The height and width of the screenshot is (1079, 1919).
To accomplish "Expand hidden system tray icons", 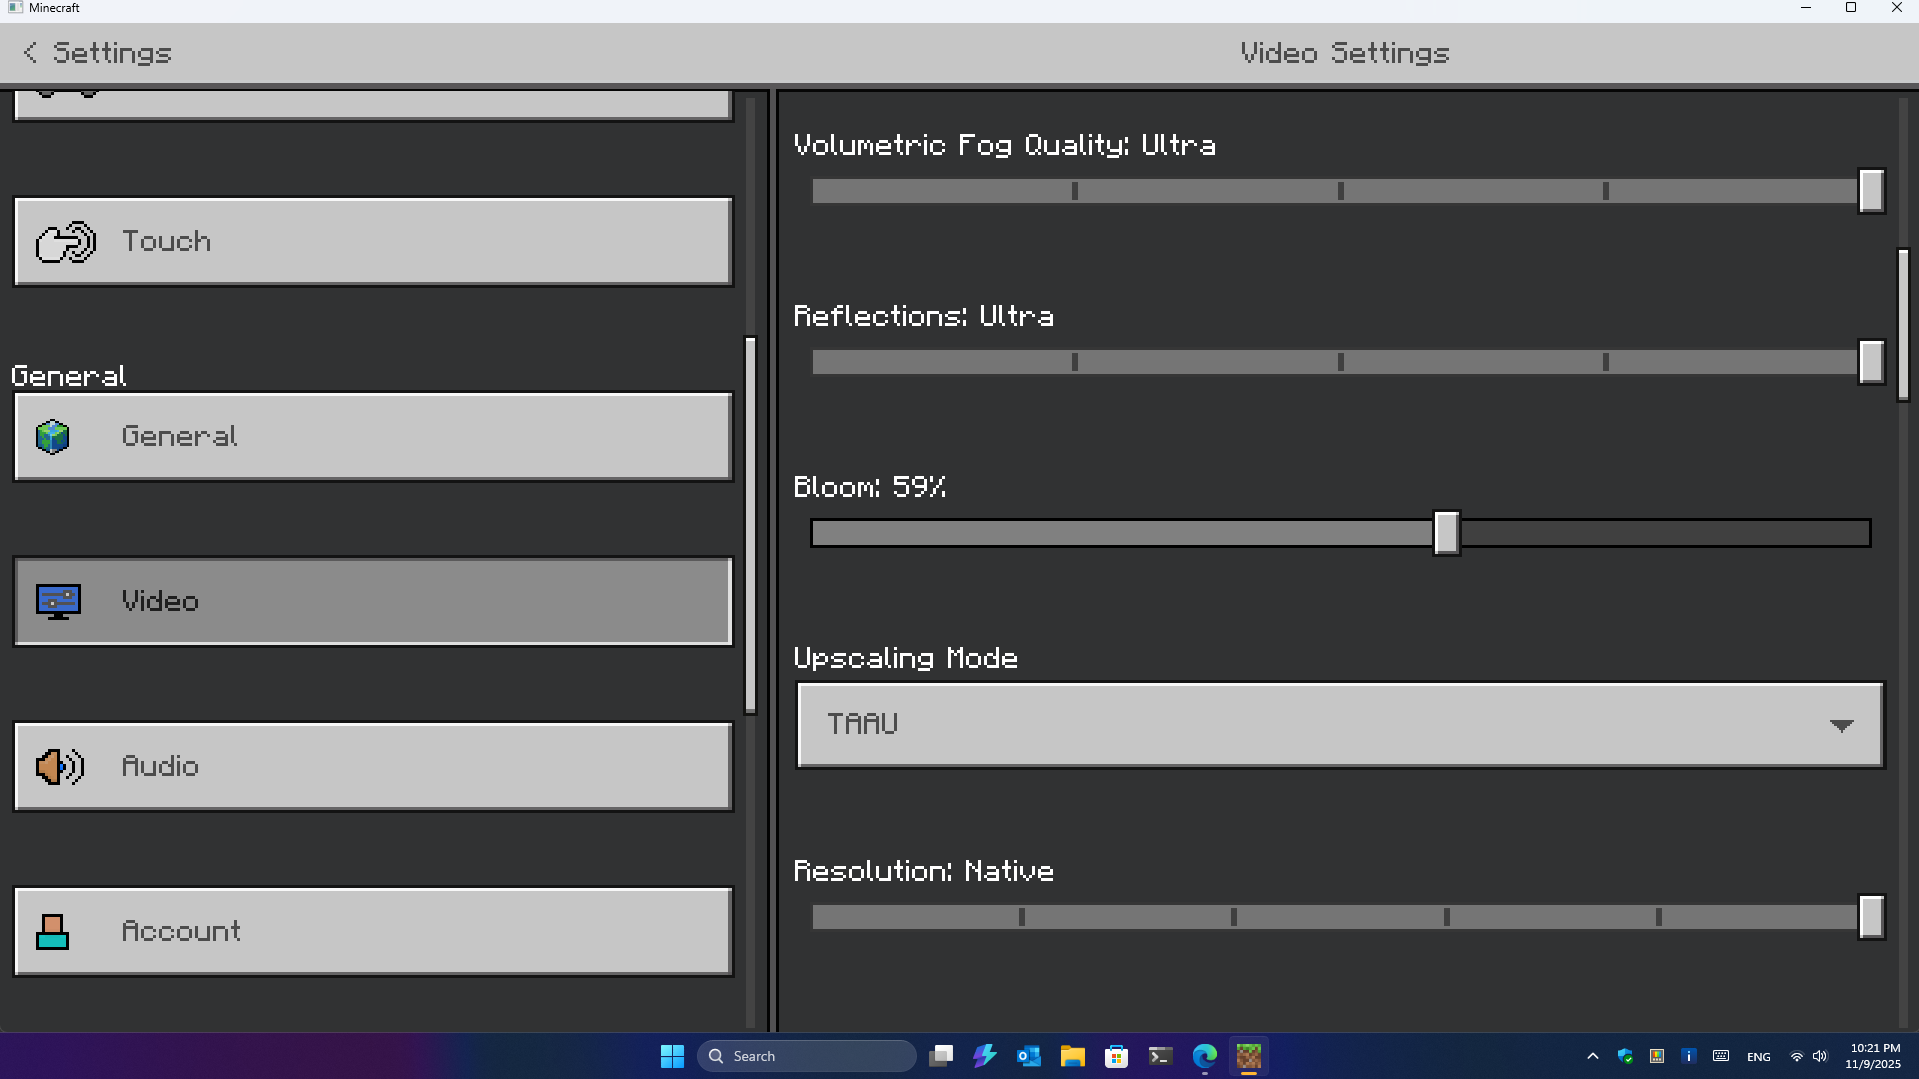I will (1592, 1056).
